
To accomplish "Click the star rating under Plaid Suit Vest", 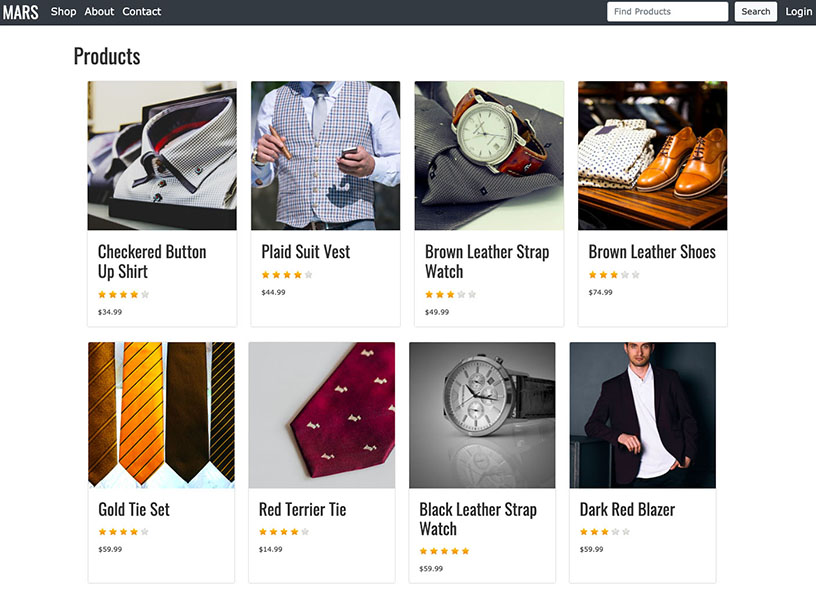I will click(287, 275).
